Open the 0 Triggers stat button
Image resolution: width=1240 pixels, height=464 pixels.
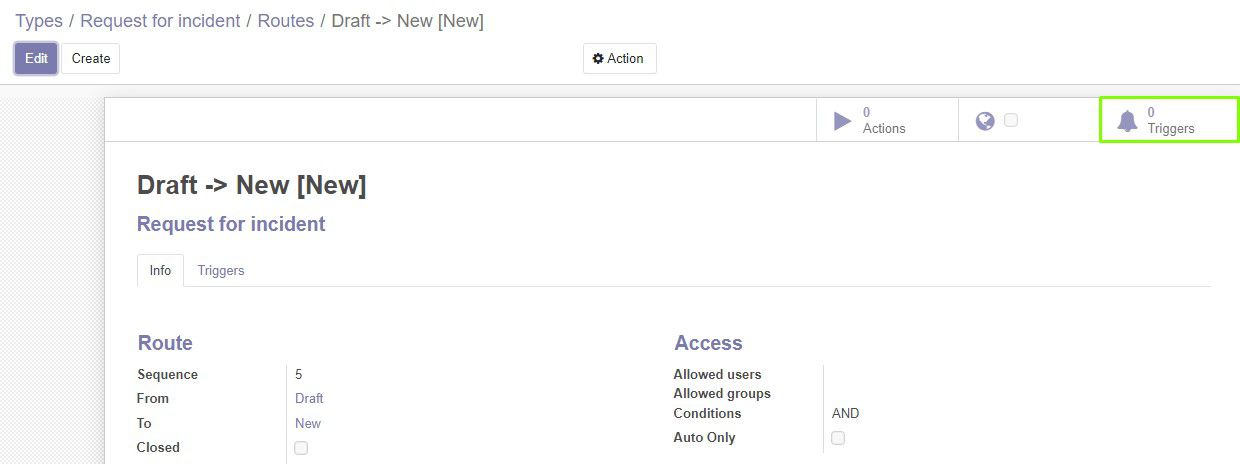(x=1169, y=120)
